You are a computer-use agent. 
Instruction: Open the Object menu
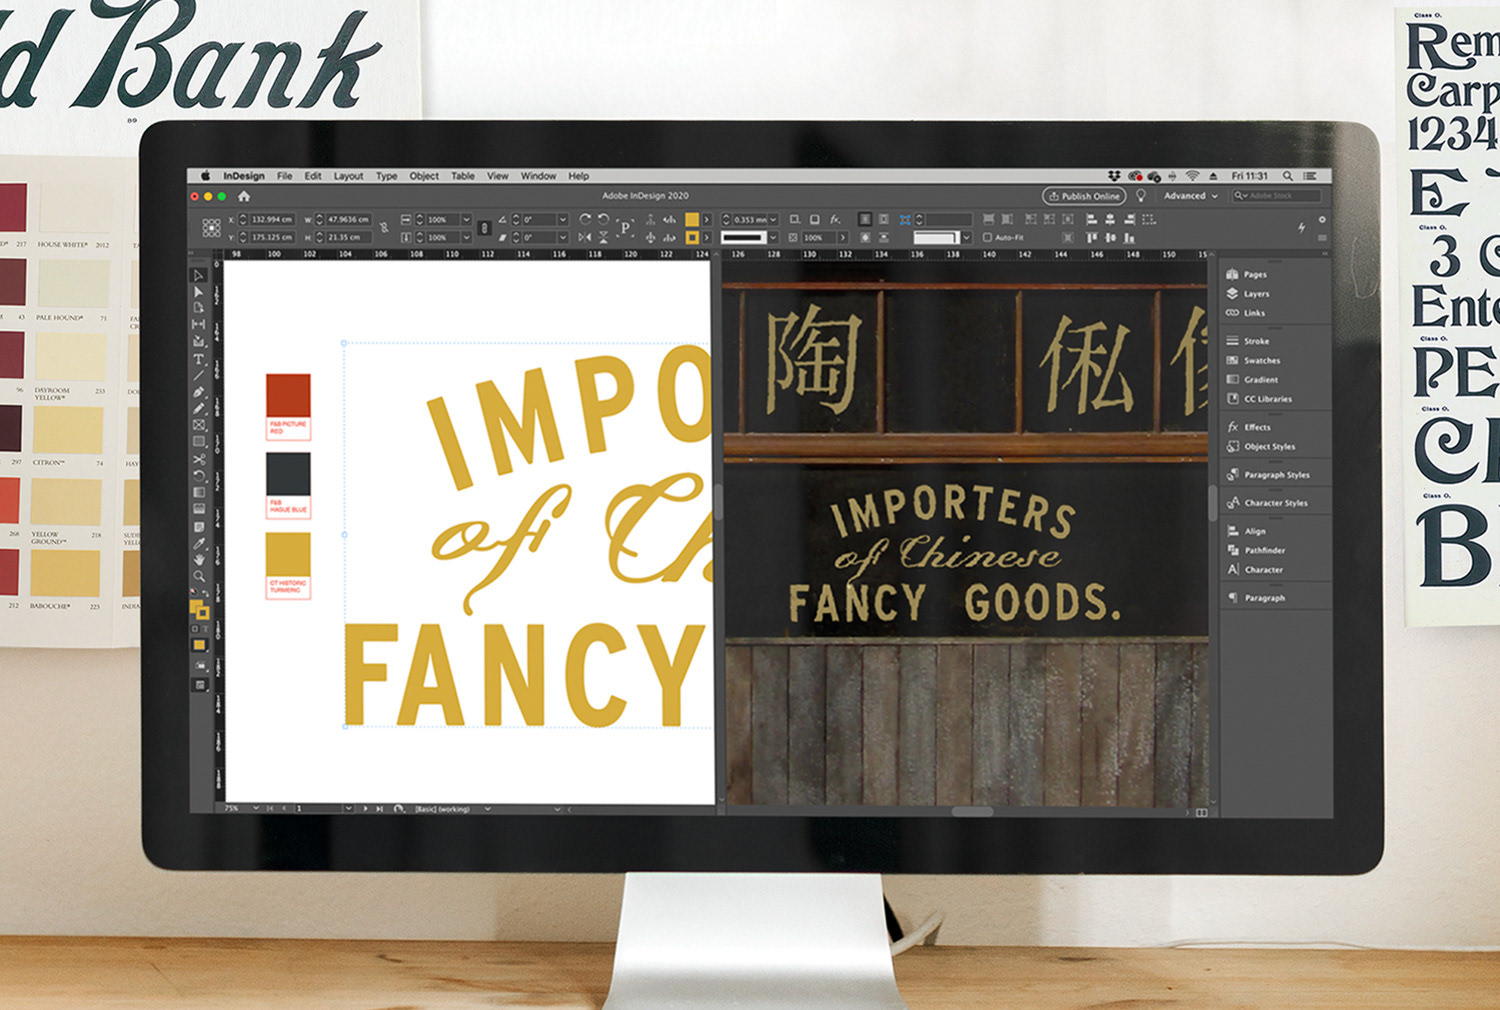(424, 176)
